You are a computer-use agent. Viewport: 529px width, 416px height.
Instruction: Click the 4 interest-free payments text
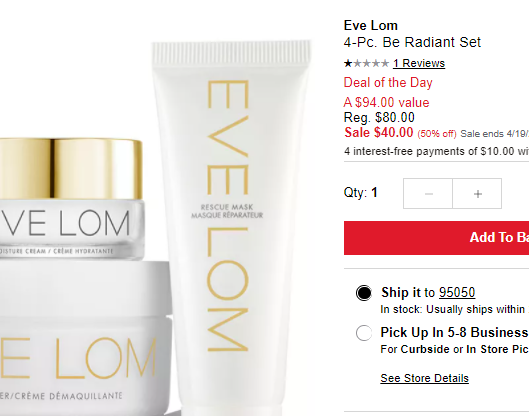click(x=437, y=151)
